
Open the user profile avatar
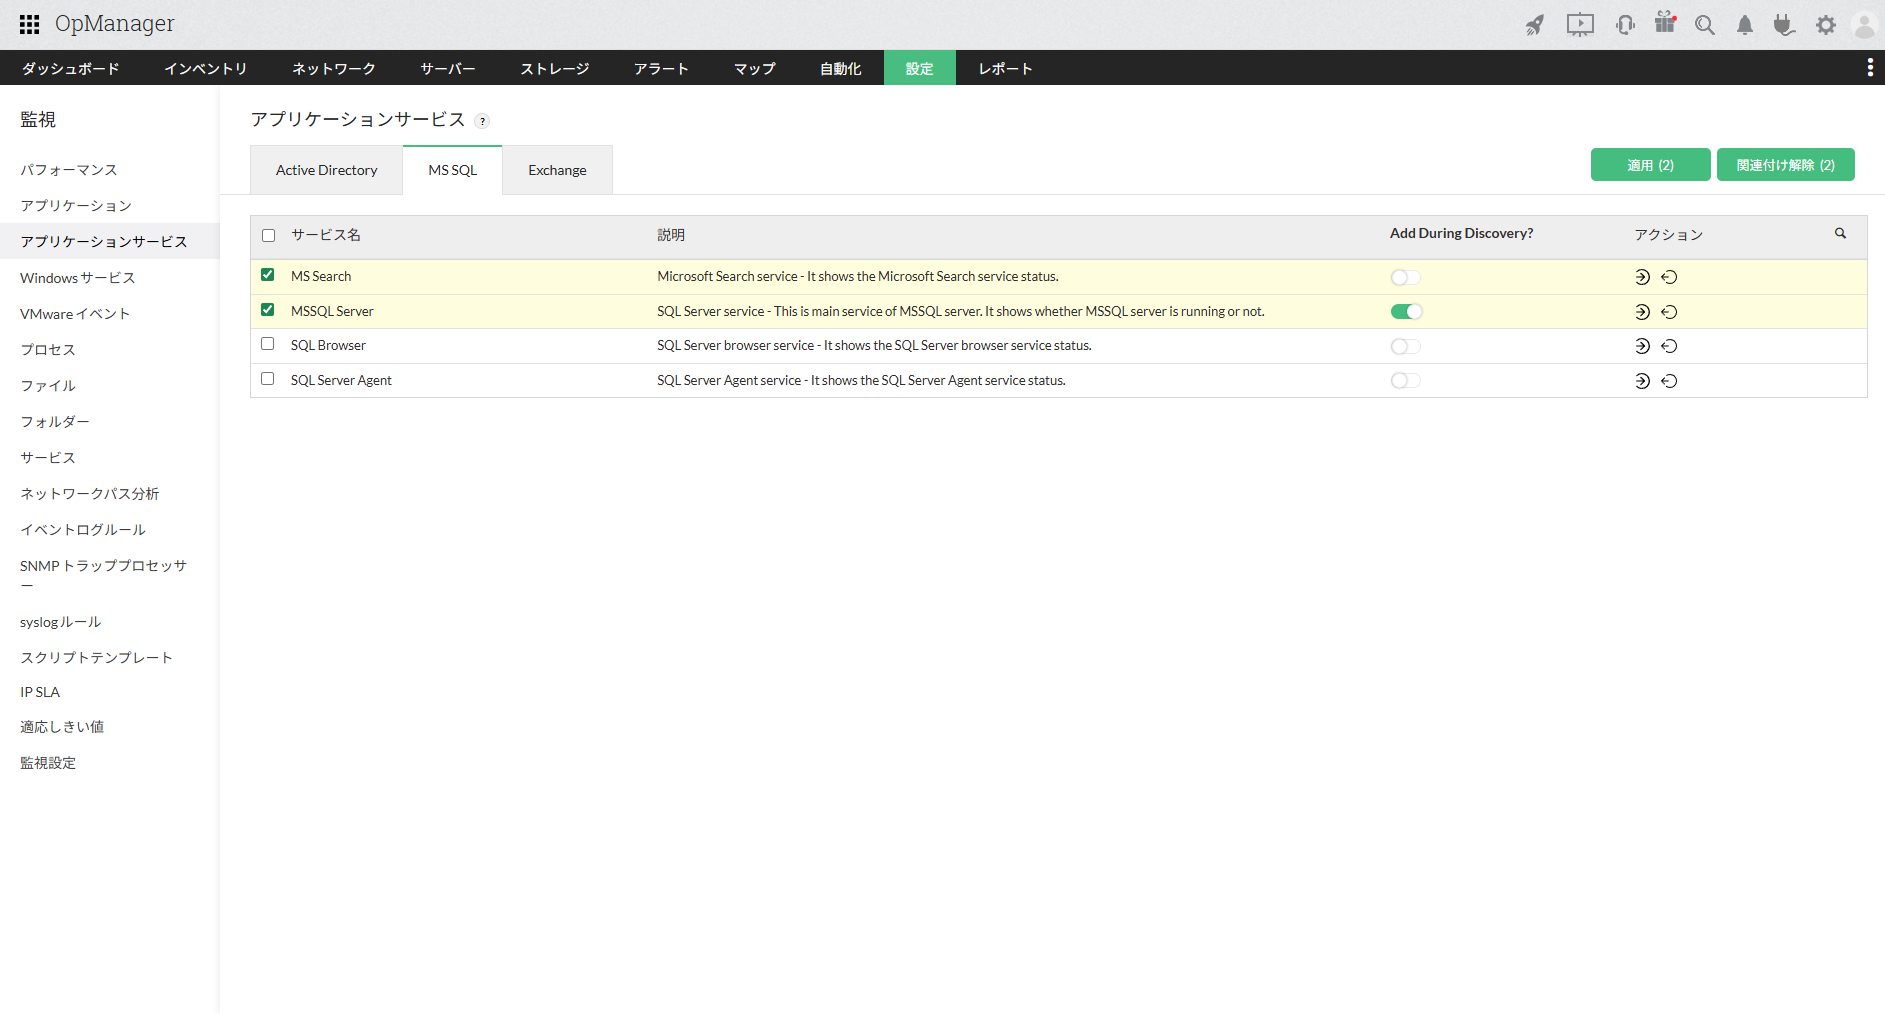point(1865,25)
